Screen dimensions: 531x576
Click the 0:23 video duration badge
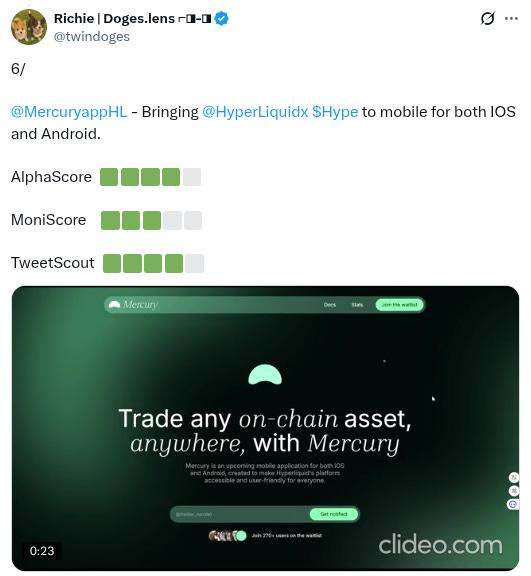tap(42, 551)
